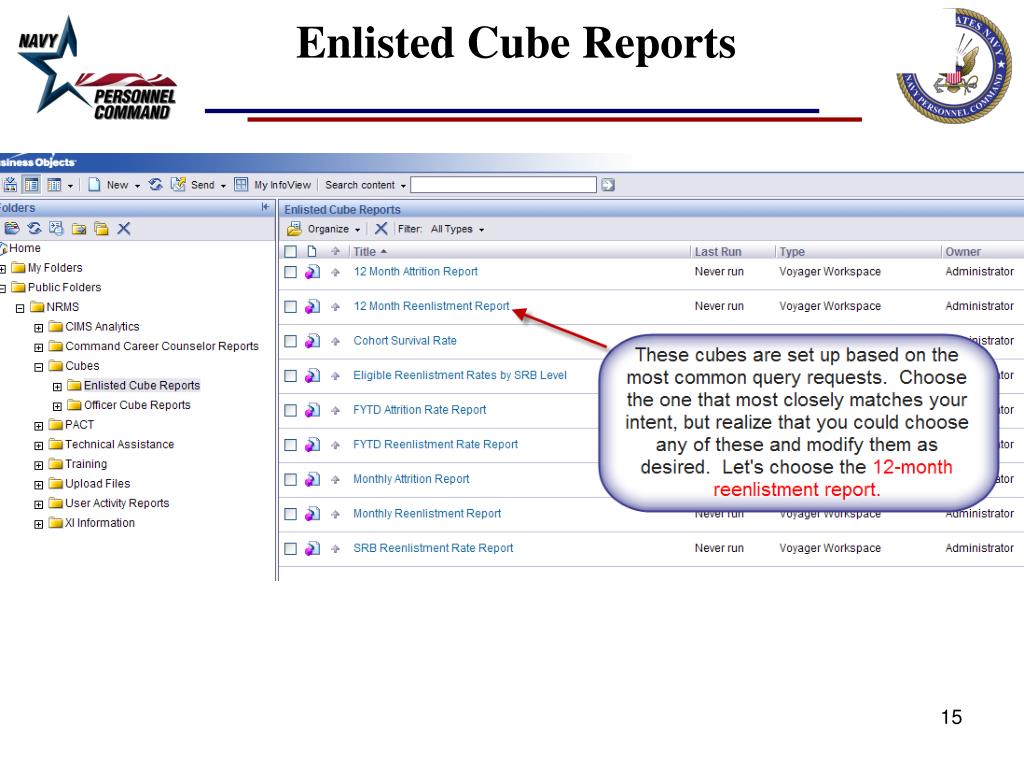1024x768 pixels.
Task: Open the 12 Month Attrition Report link
Action: 415,272
